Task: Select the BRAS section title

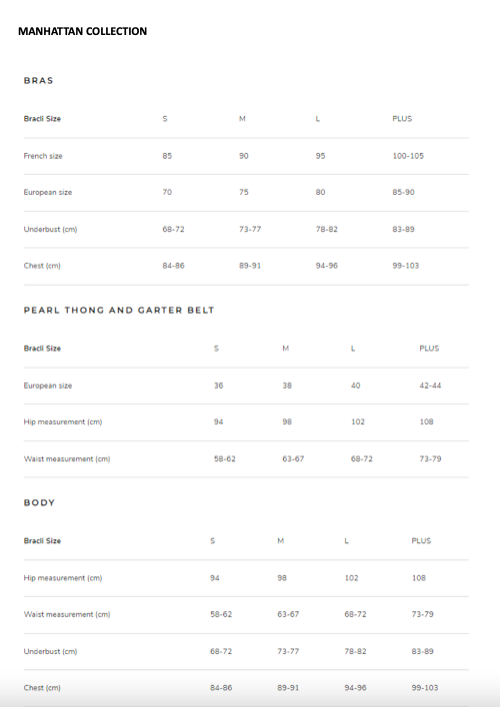Action: (39, 80)
